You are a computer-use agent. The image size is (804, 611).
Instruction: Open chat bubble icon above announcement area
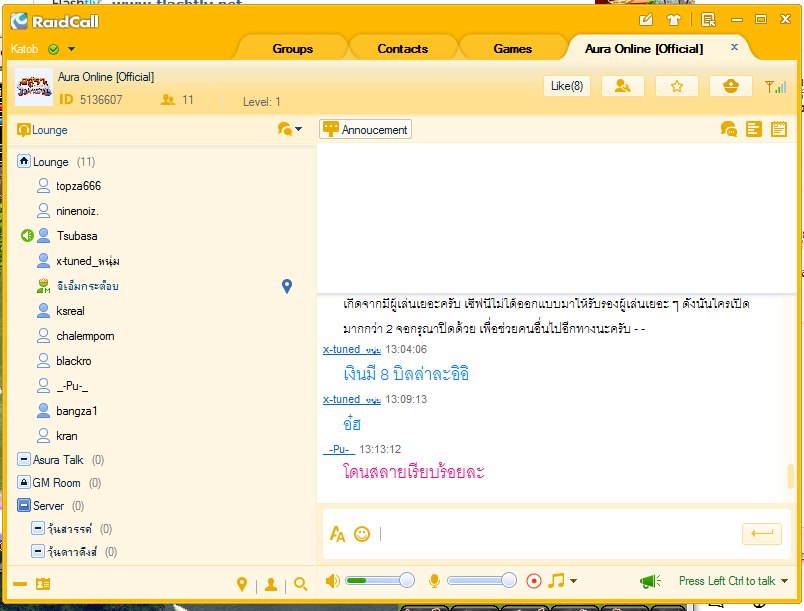pos(729,129)
